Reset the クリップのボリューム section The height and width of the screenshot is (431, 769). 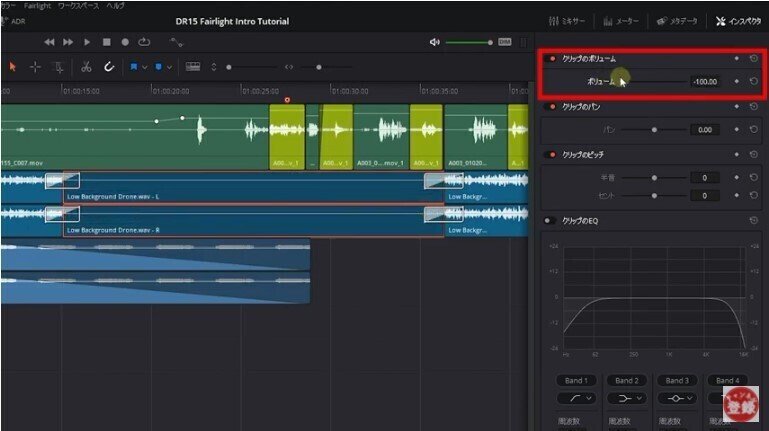(x=754, y=59)
